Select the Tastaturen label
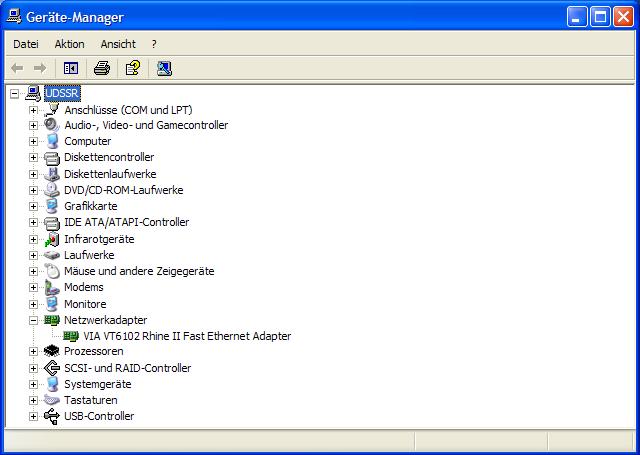 click(91, 400)
